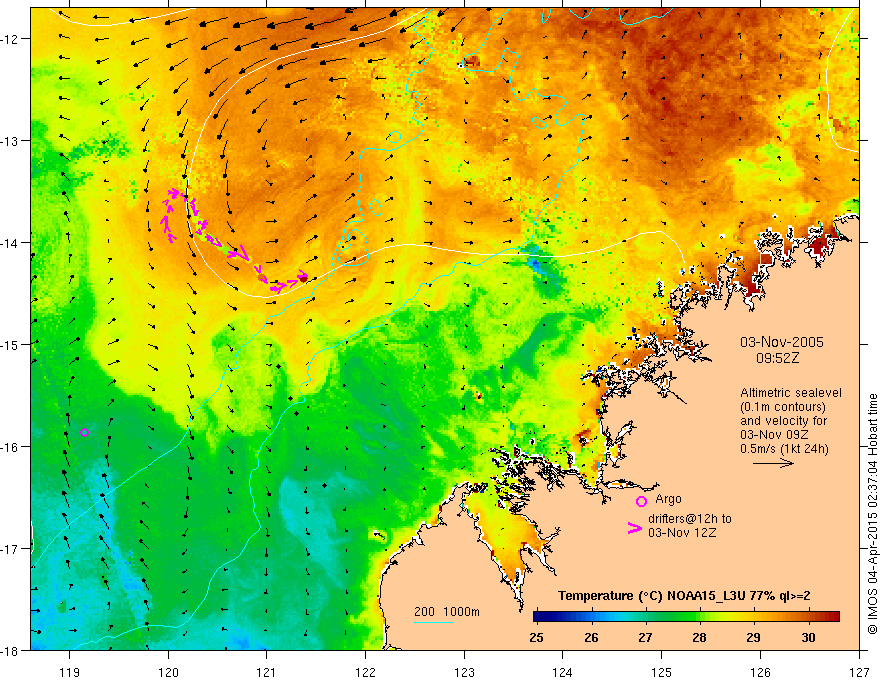880x680 pixels.
Task: Click longitude axis label 126
Action: click(760, 672)
